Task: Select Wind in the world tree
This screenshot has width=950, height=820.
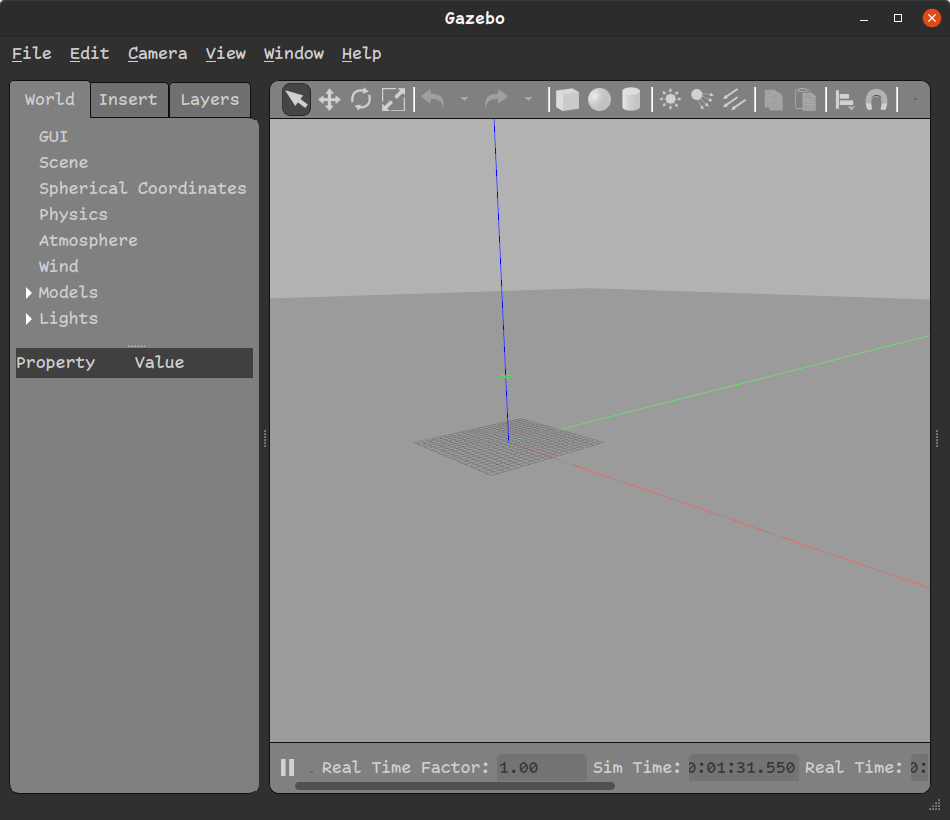Action: click(59, 267)
